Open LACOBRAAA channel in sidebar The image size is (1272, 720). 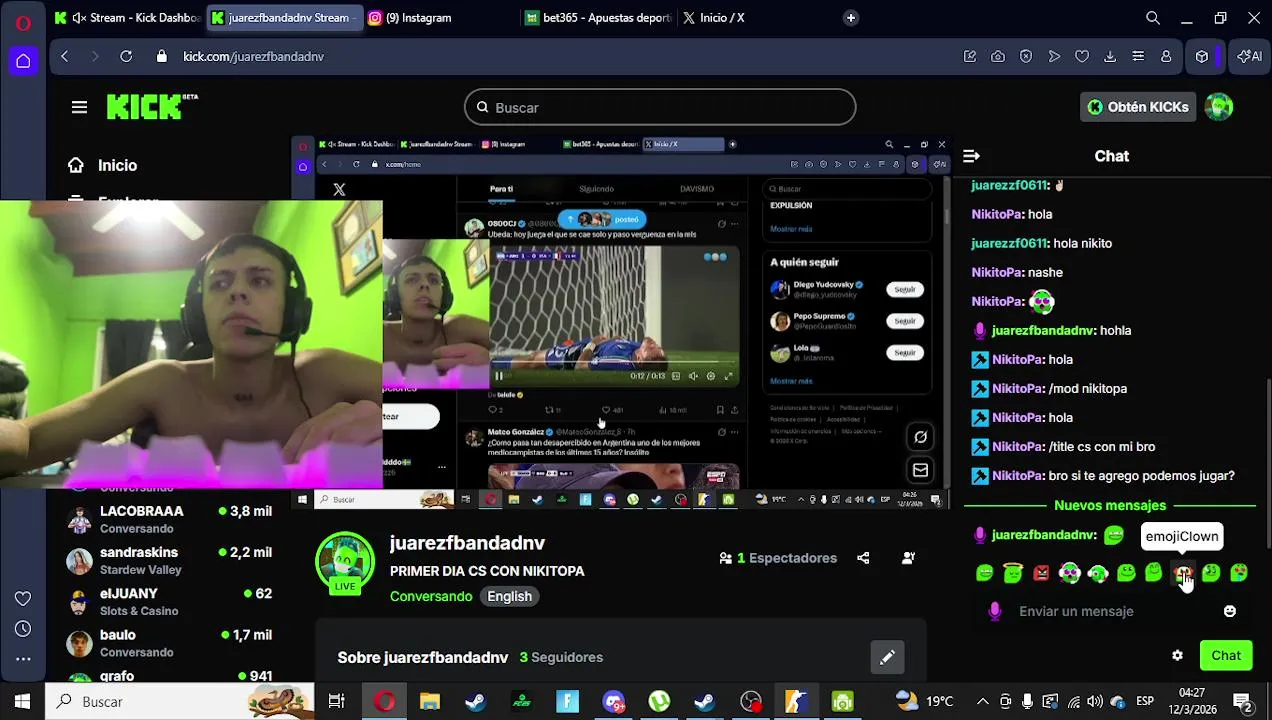[x=170, y=519]
